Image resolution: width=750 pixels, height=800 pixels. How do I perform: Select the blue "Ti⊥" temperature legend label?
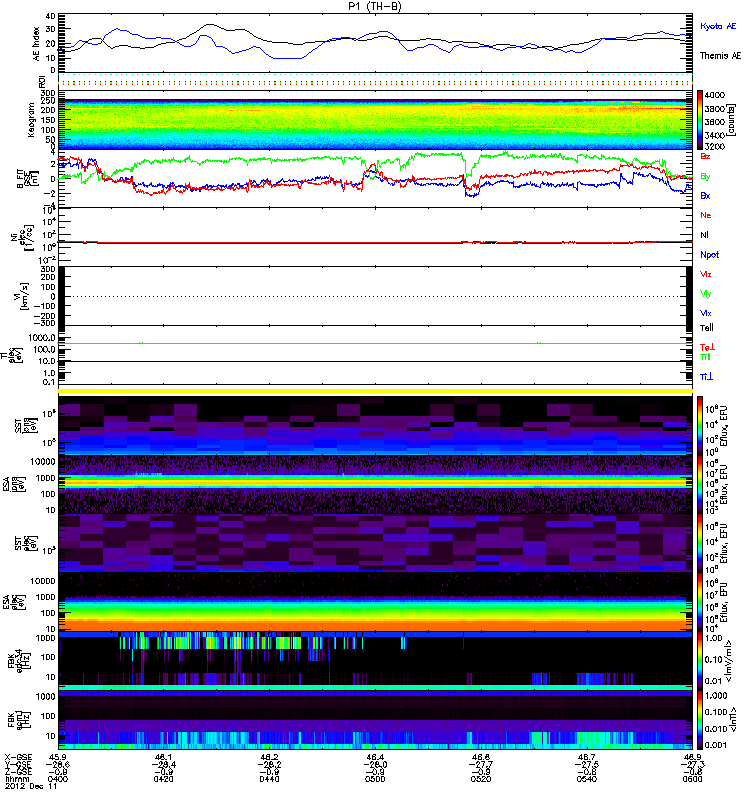coord(707,377)
